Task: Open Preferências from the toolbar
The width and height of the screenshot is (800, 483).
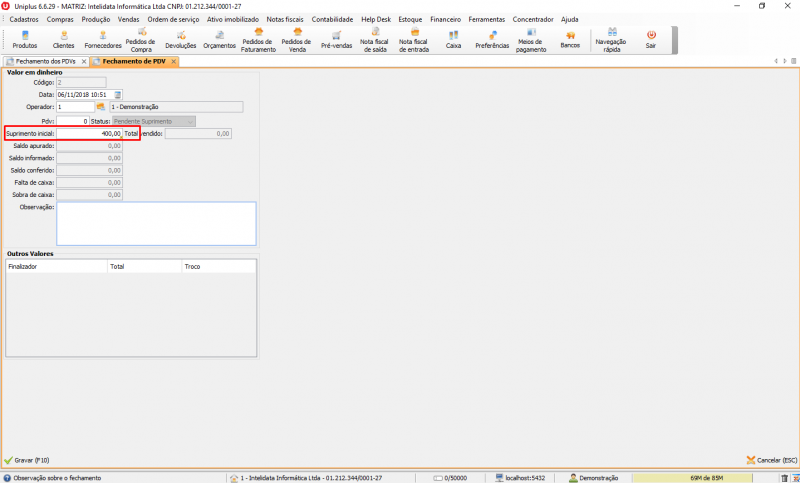Action: tap(492, 39)
